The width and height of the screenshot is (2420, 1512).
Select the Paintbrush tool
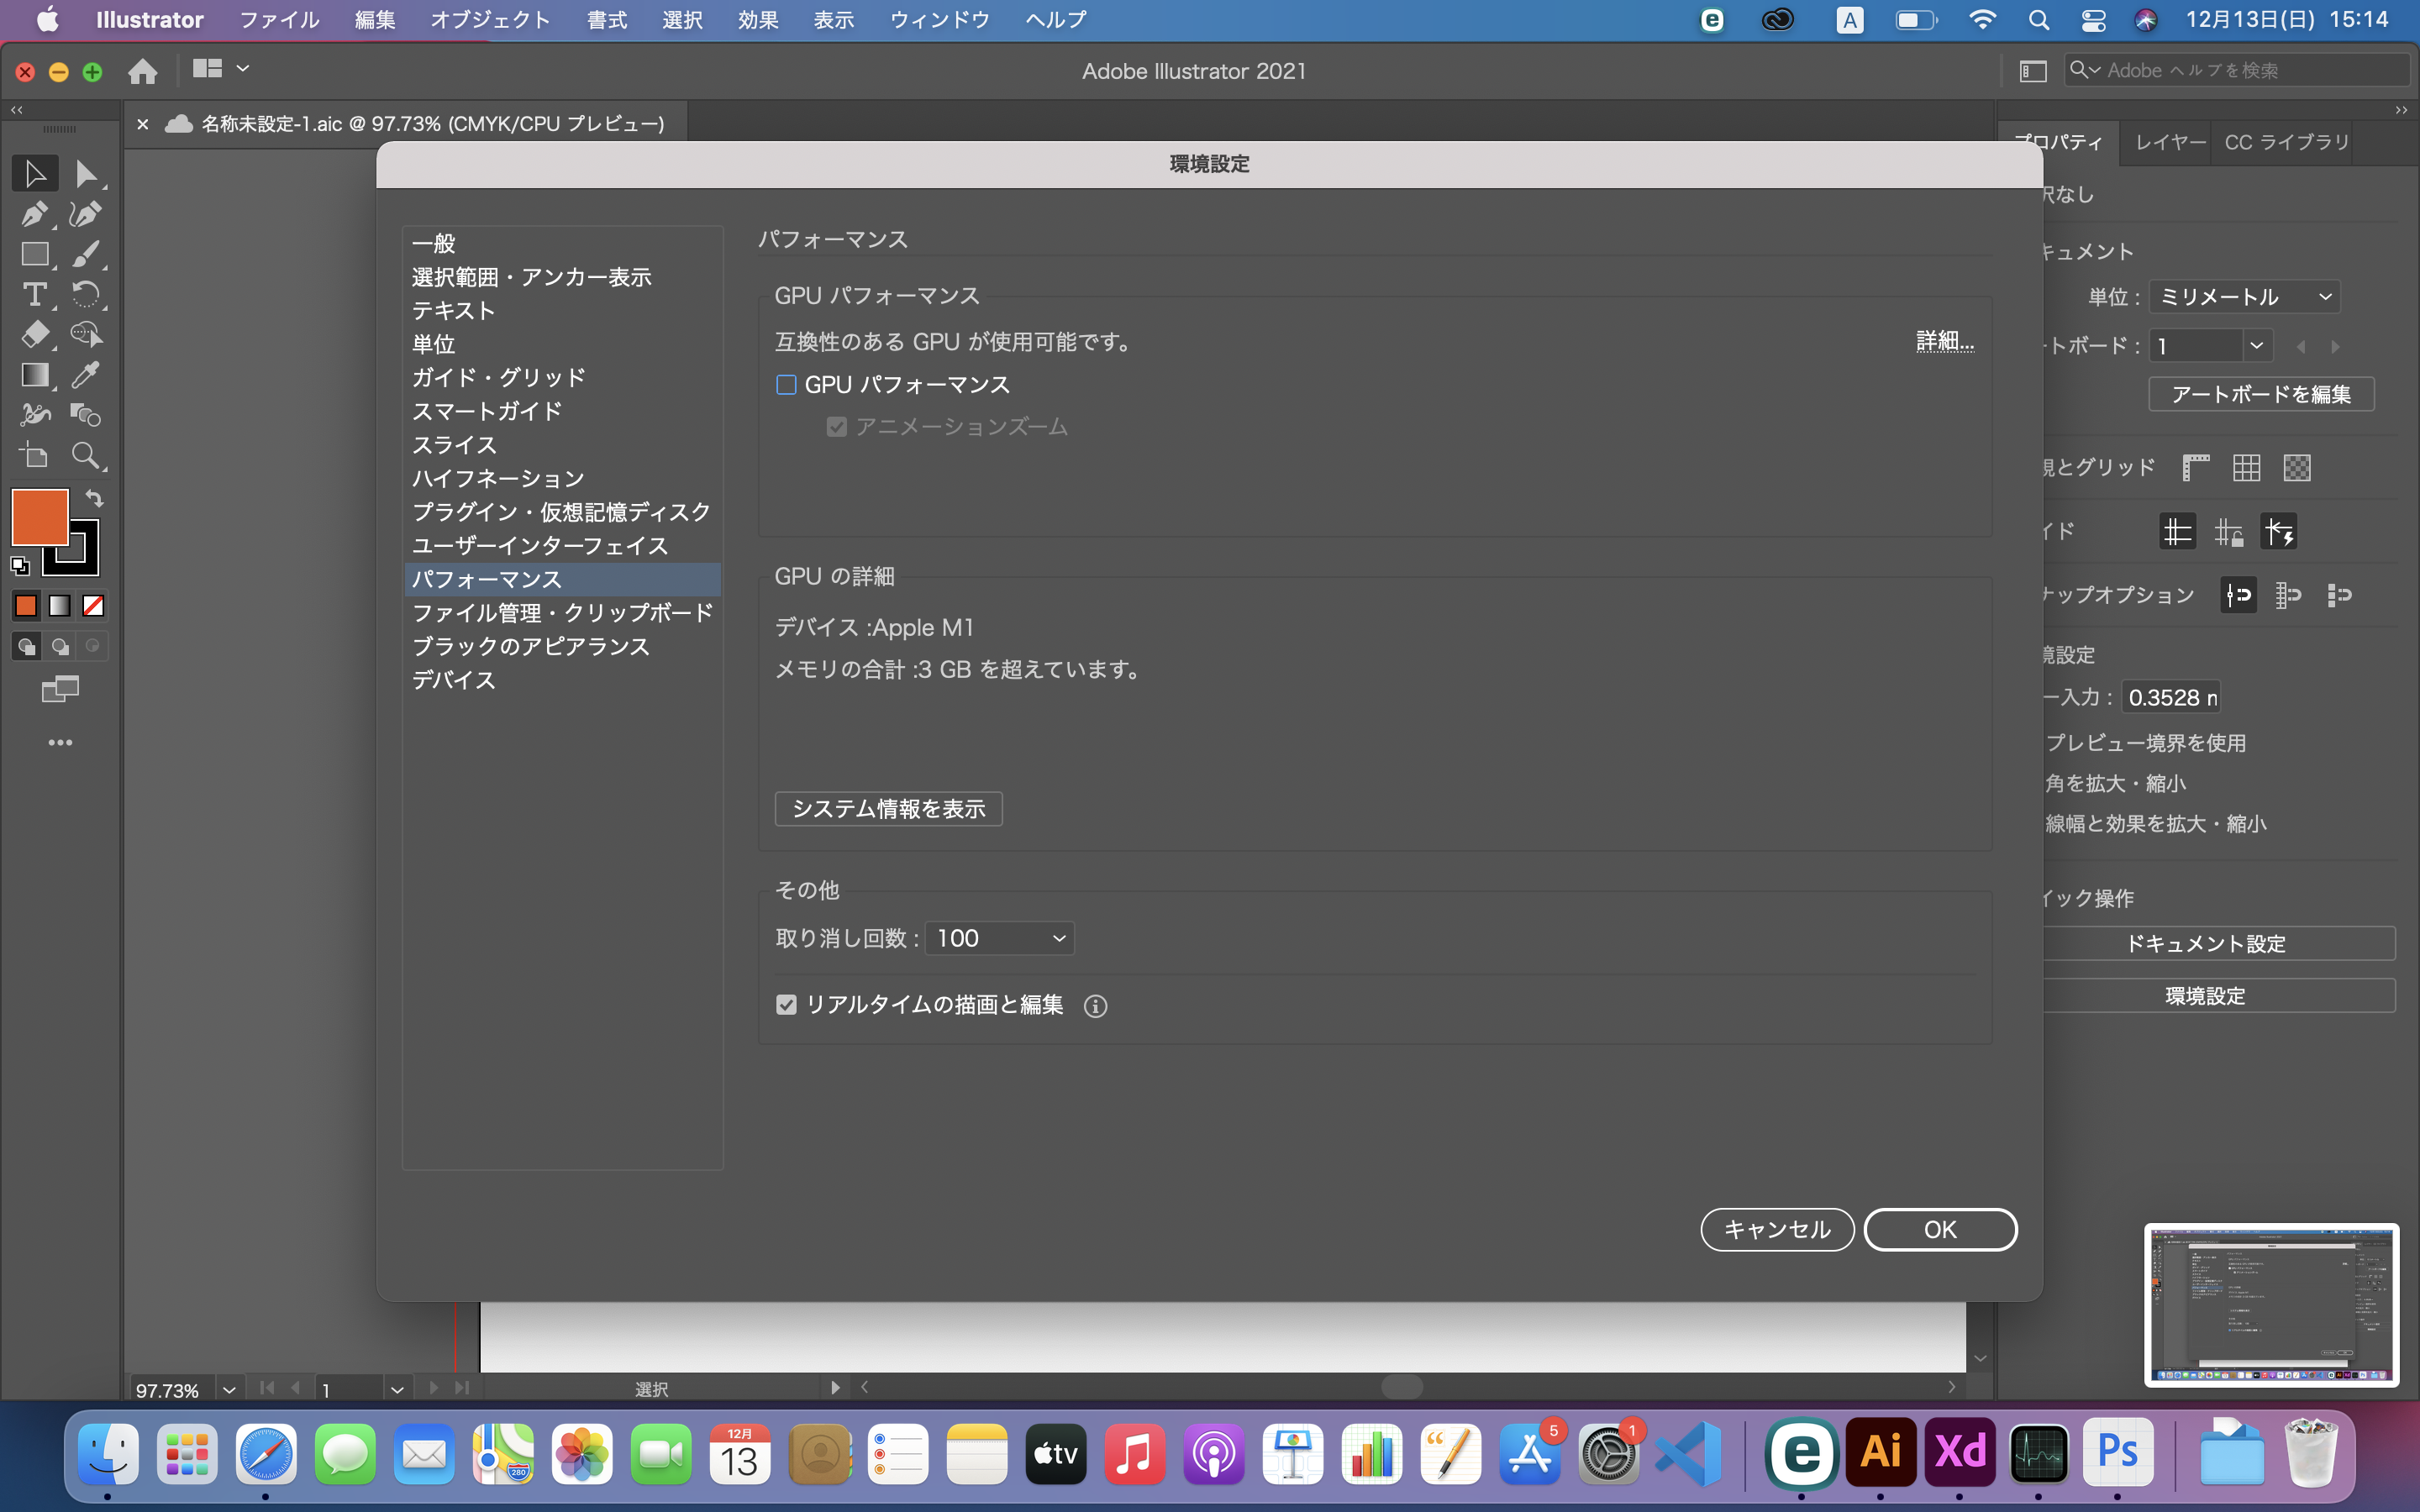pyautogui.click(x=88, y=254)
